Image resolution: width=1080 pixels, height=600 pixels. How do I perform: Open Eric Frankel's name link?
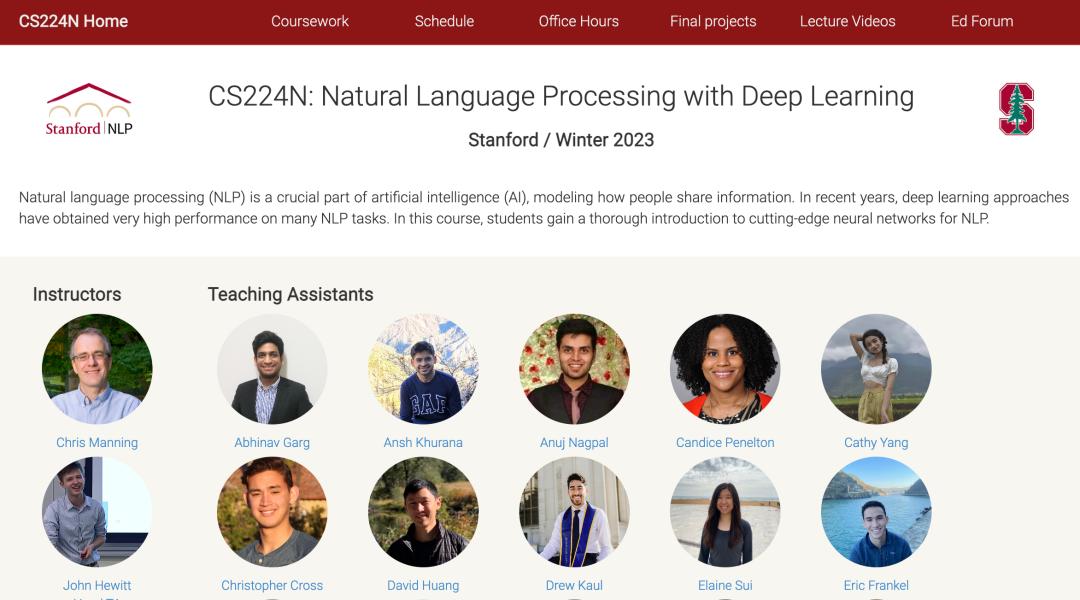[876, 585]
